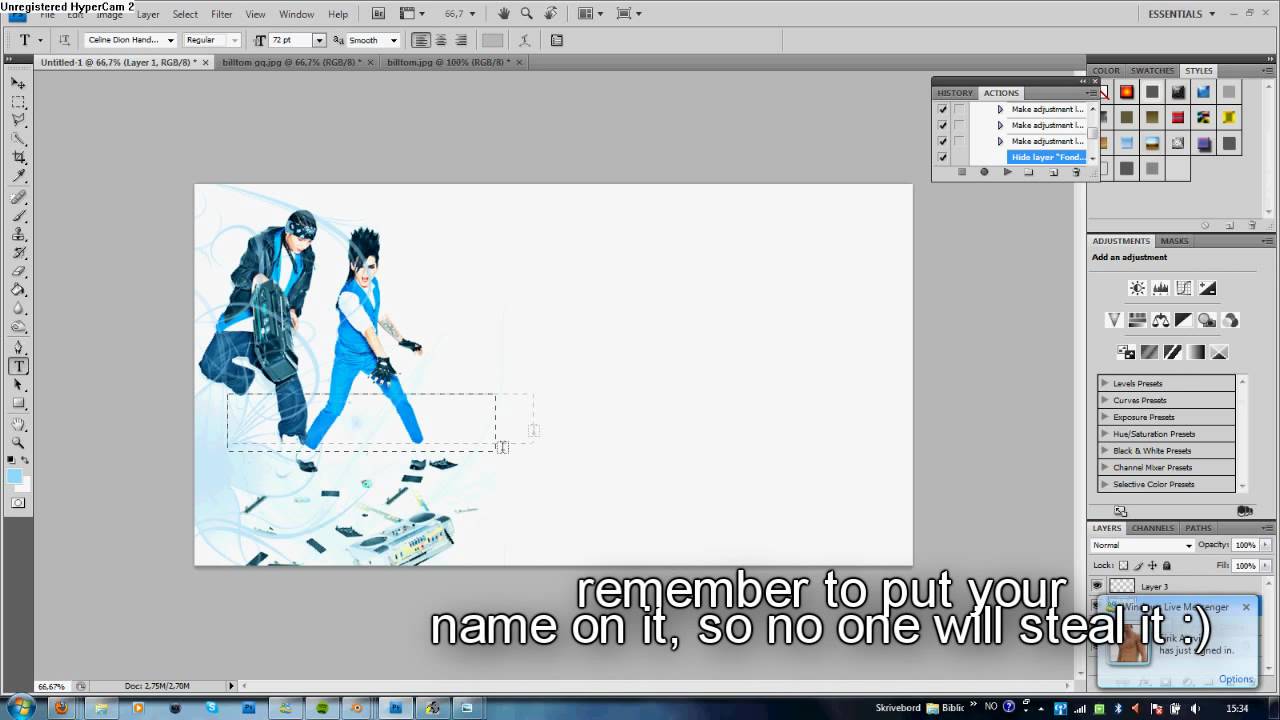1280x720 pixels.
Task: Switch to the HISTORY tab
Action: coord(954,93)
